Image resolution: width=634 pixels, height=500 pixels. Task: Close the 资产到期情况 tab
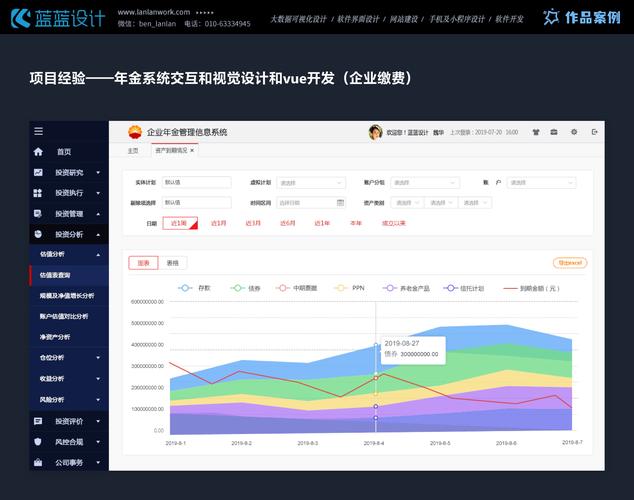click(x=192, y=150)
